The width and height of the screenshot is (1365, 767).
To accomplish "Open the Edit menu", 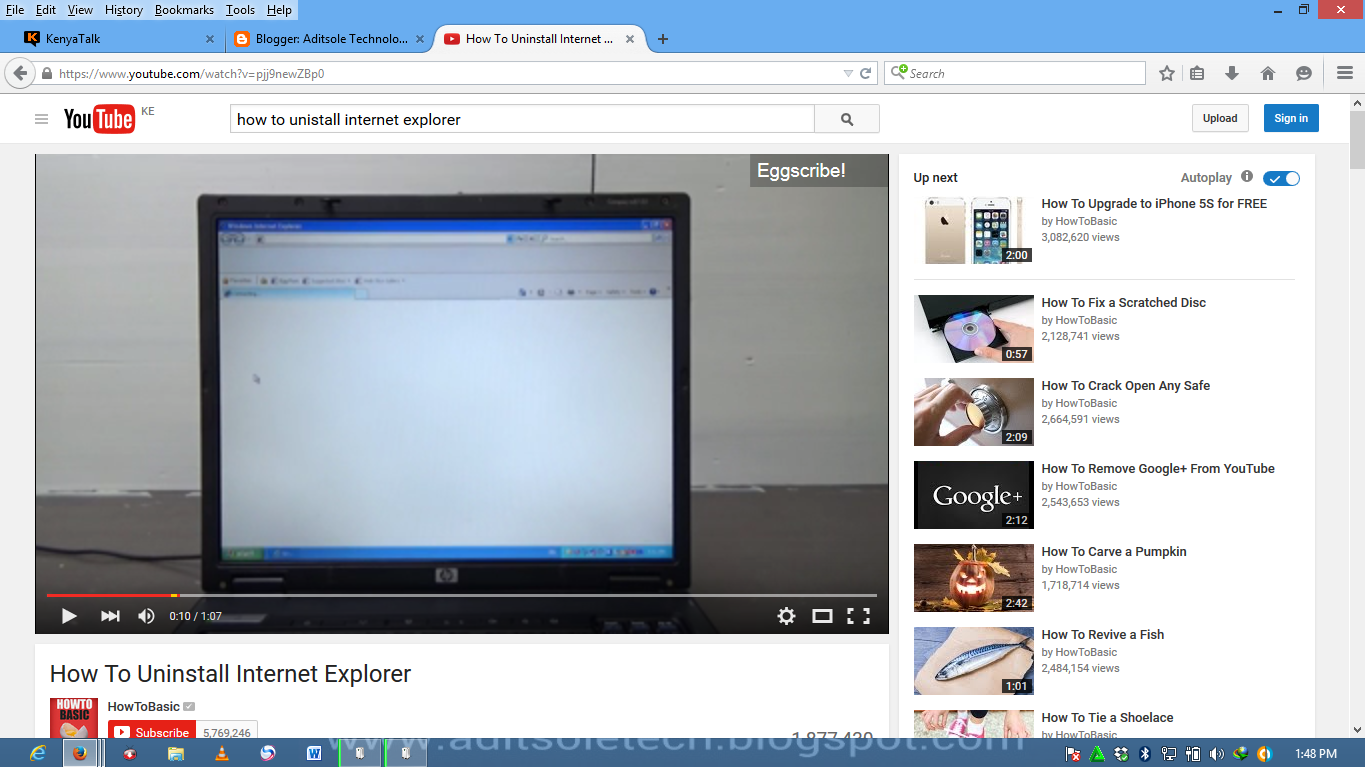I will click(x=46, y=10).
